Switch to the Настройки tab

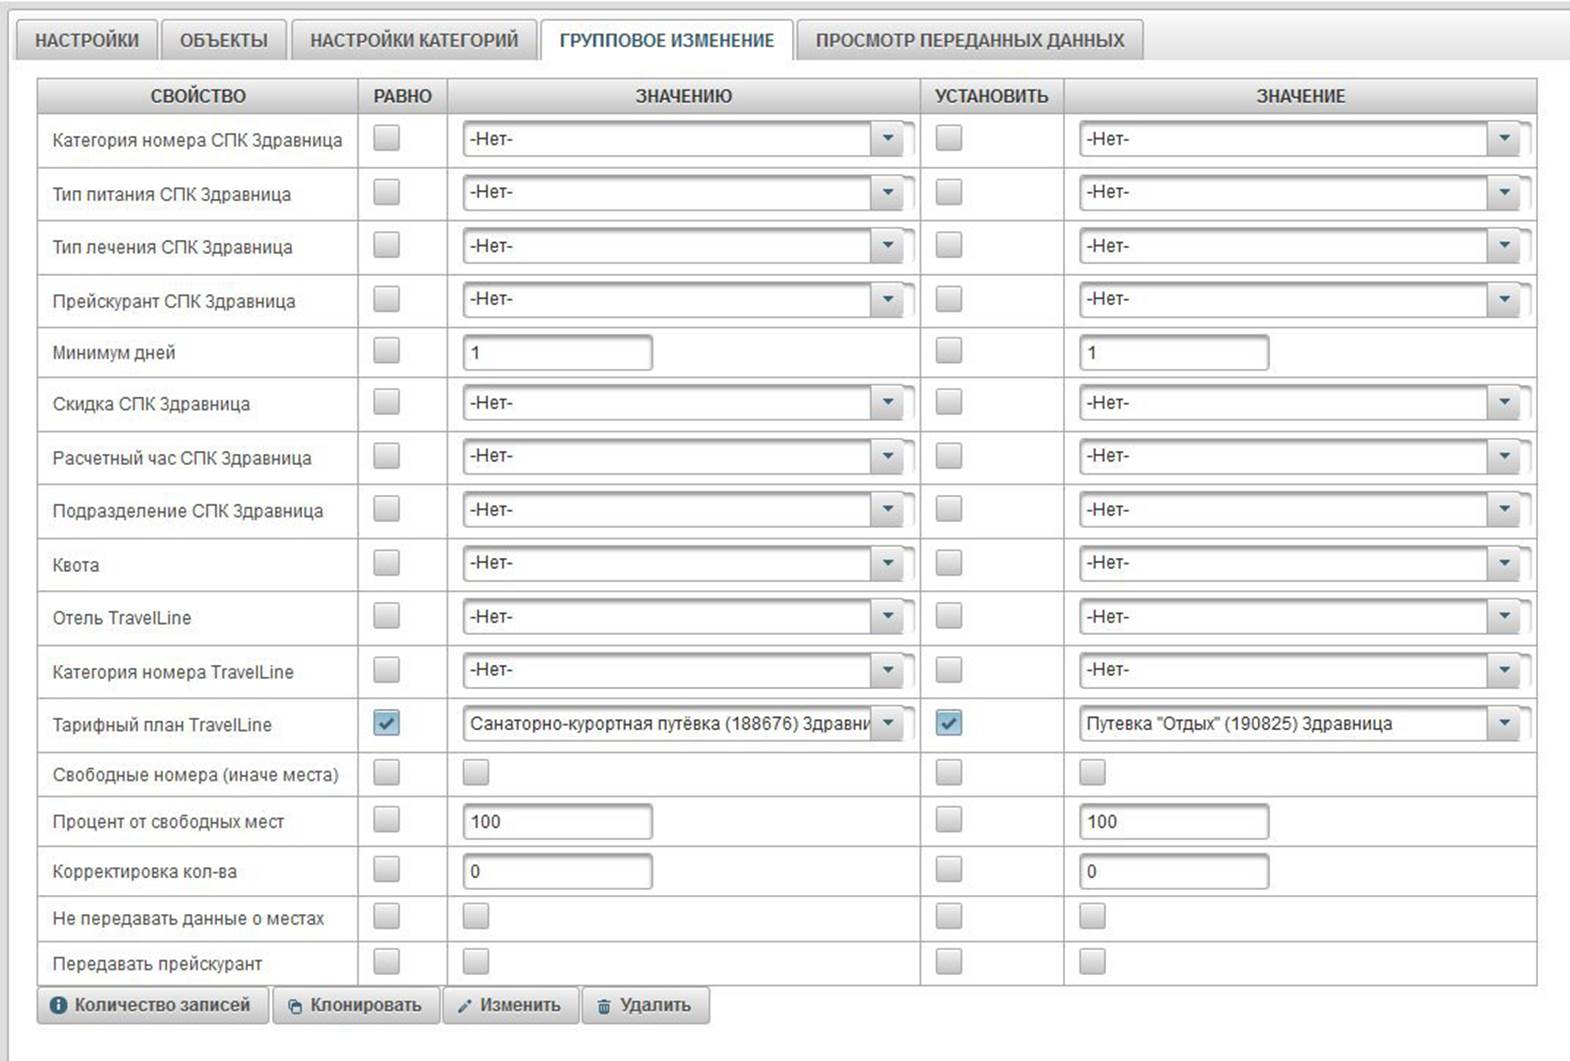[87, 41]
